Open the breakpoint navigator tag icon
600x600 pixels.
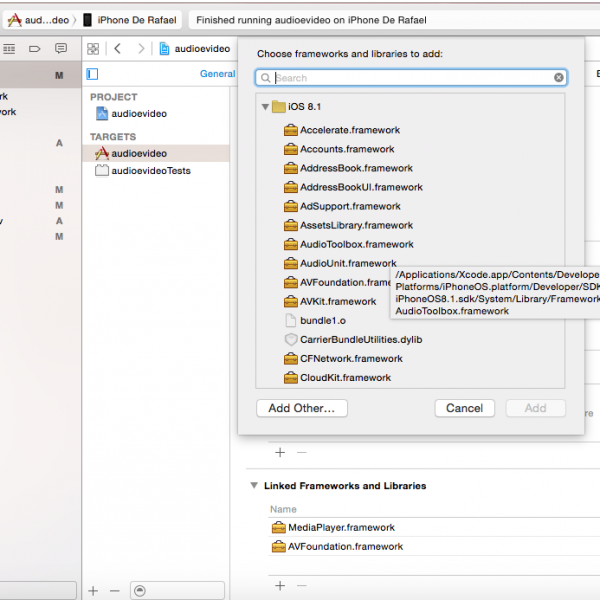pyautogui.click(x=34, y=49)
